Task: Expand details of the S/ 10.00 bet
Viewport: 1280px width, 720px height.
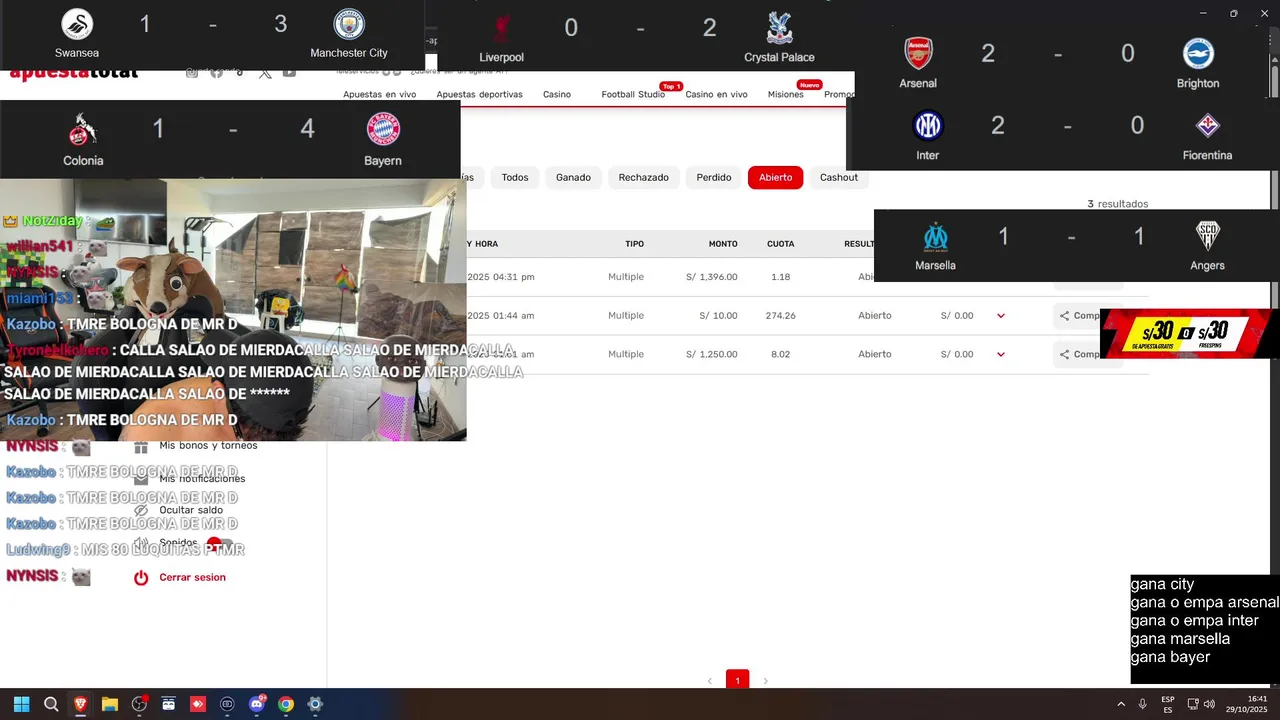Action: pos(1001,316)
